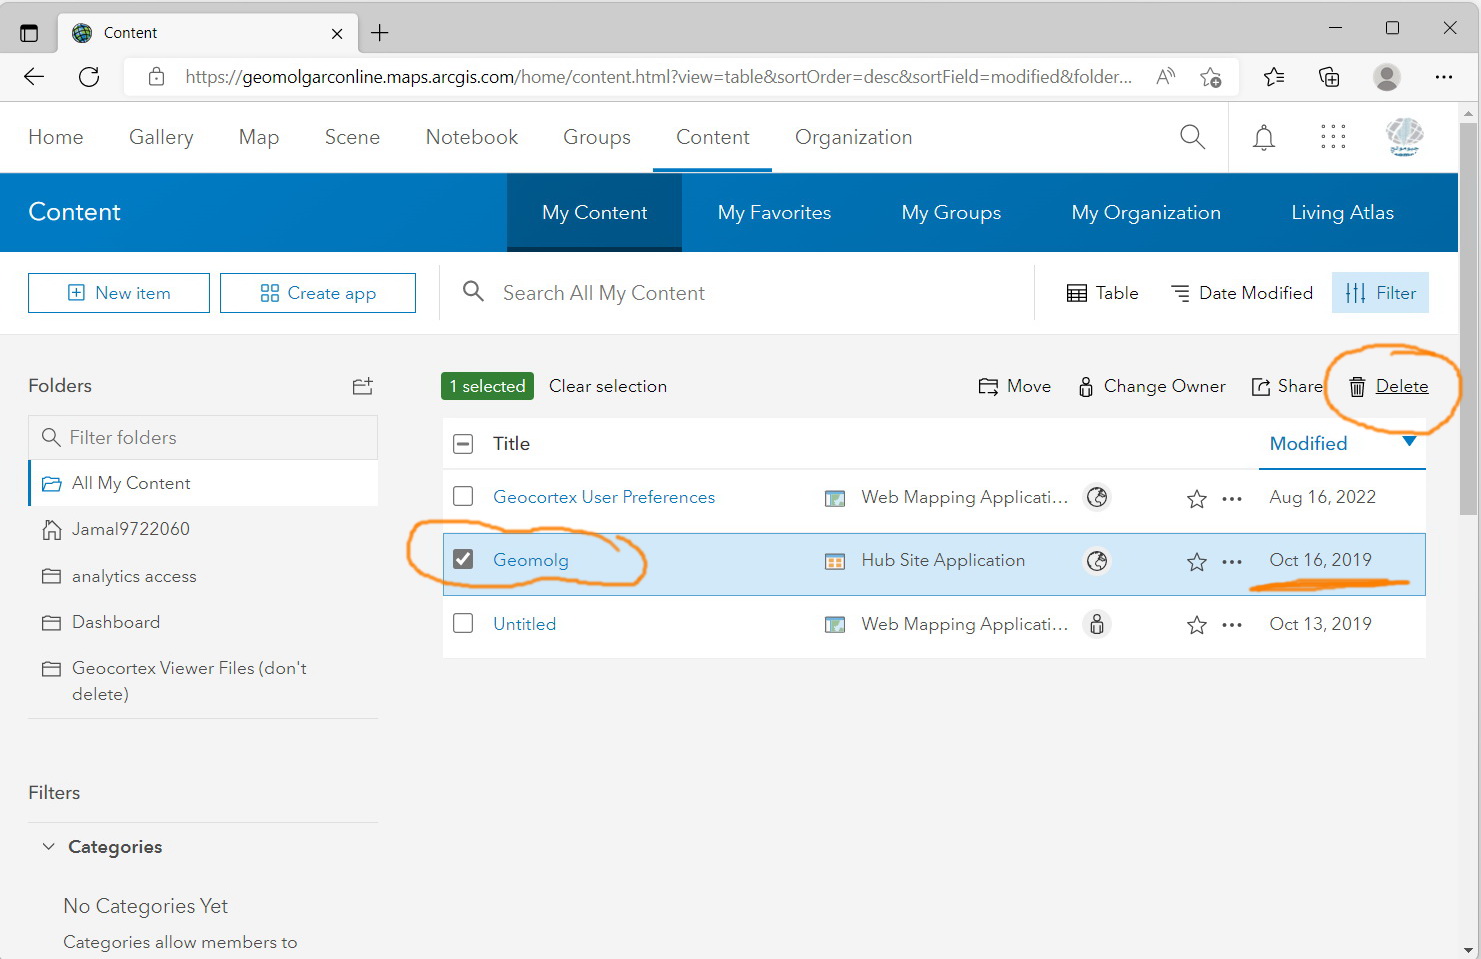Create a new folder next to Folders heading
The height and width of the screenshot is (959, 1481).
click(362, 386)
